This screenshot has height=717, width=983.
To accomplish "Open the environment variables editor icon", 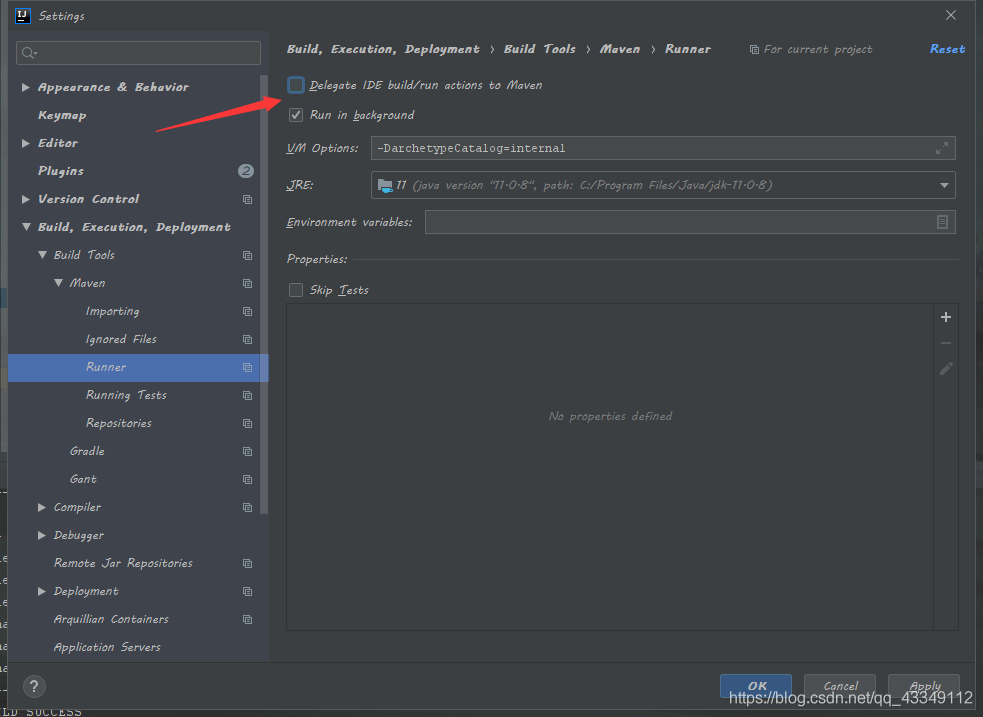I will coord(942,222).
